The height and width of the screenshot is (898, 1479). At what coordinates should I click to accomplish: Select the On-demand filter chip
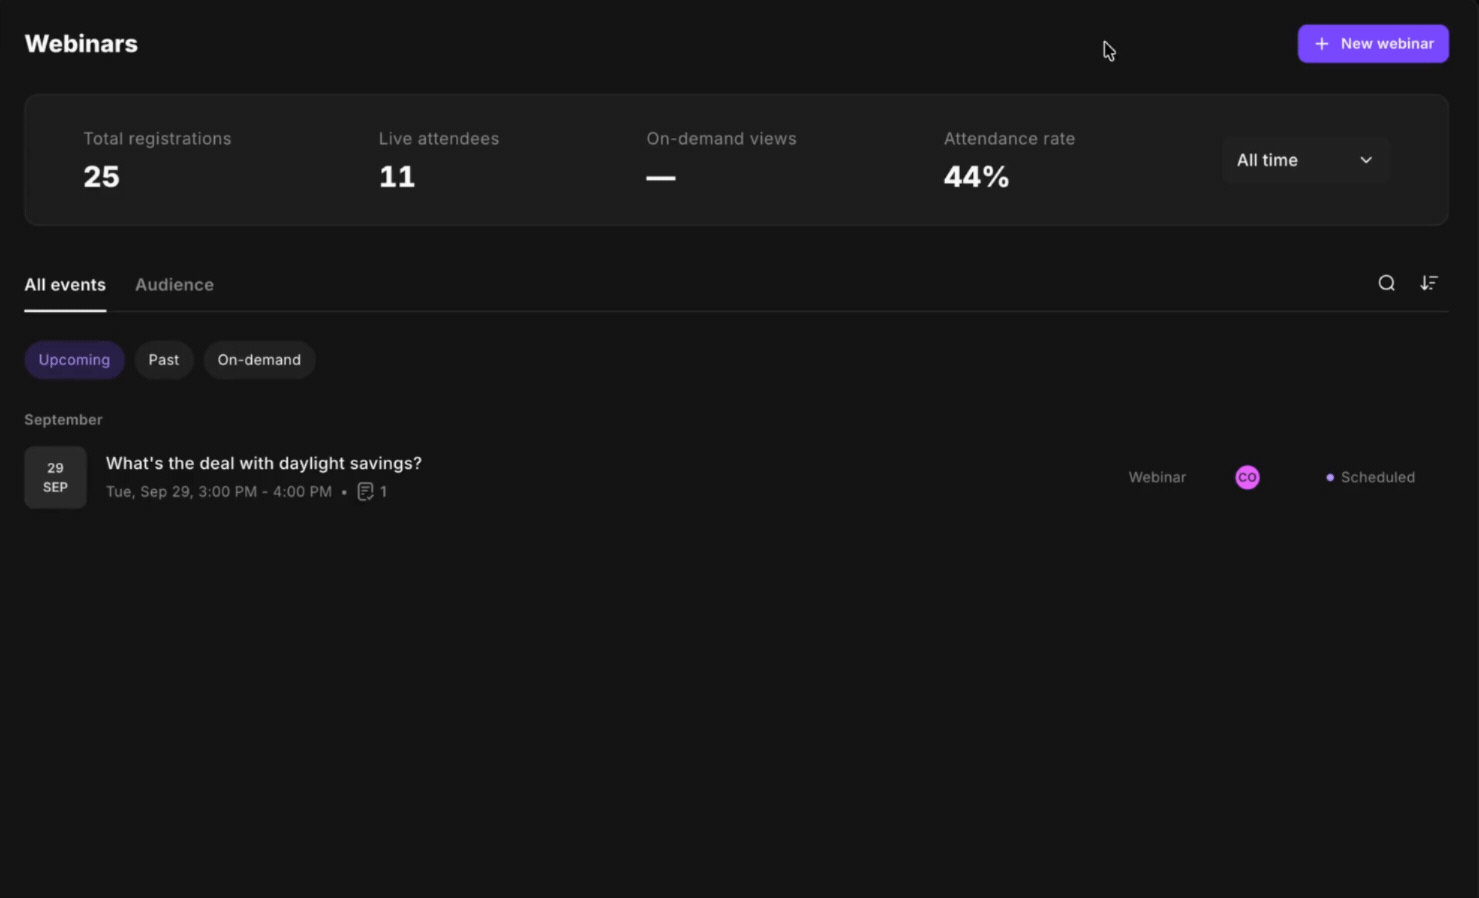point(259,360)
